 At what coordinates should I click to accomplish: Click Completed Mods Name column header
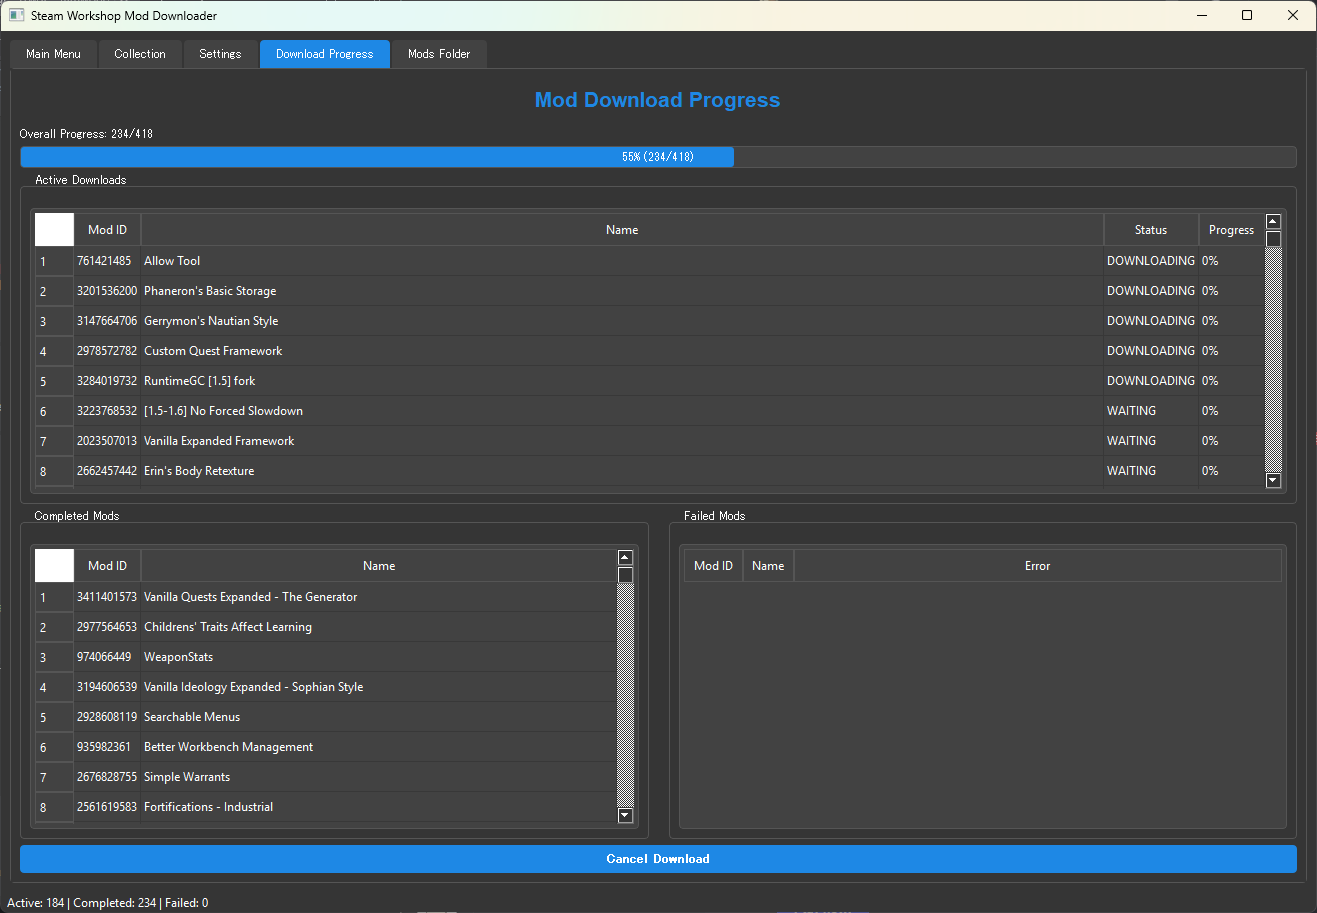[x=379, y=566]
